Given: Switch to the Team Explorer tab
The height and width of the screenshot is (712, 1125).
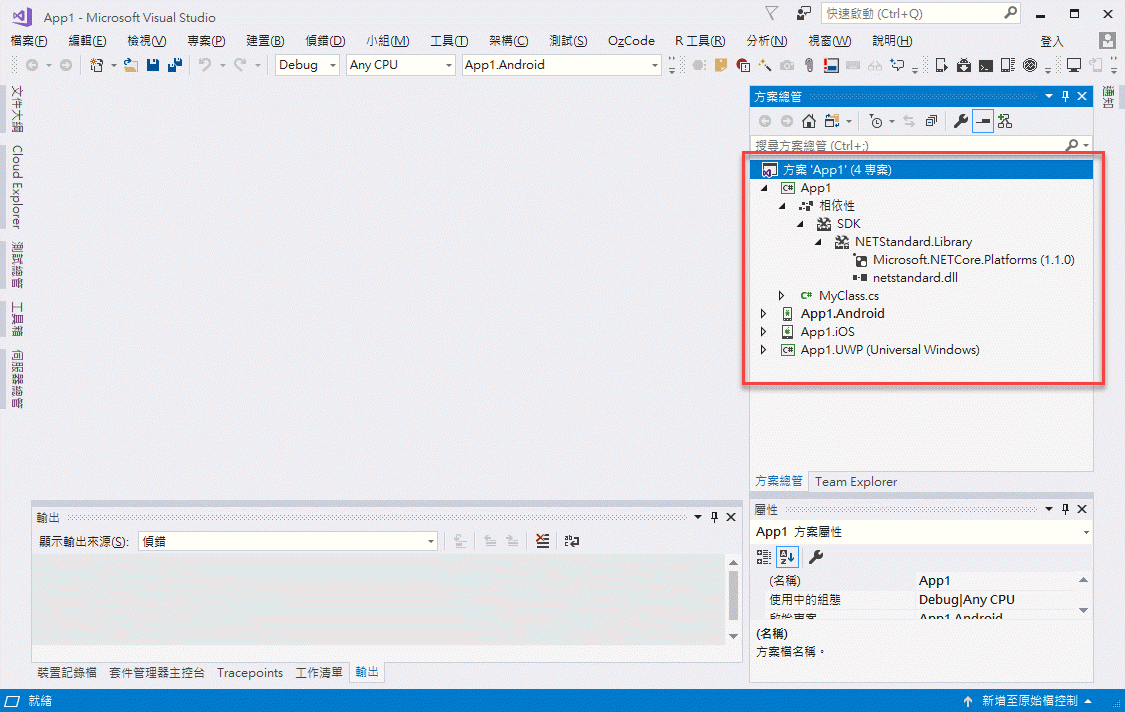Looking at the screenshot, I should [x=856, y=482].
